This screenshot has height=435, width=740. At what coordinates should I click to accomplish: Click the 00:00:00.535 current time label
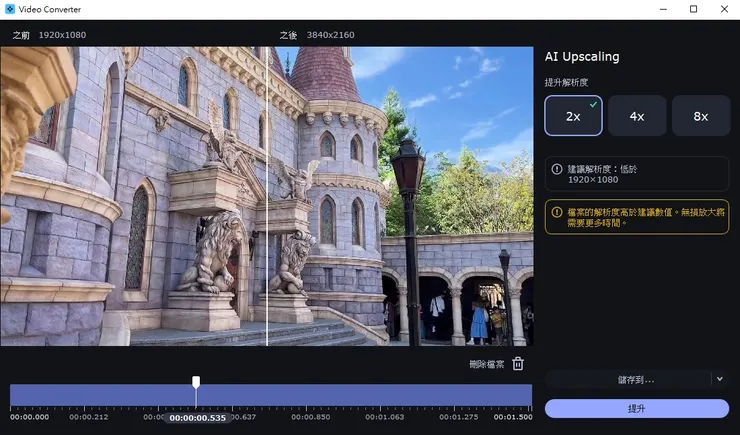(x=197, y=418)
